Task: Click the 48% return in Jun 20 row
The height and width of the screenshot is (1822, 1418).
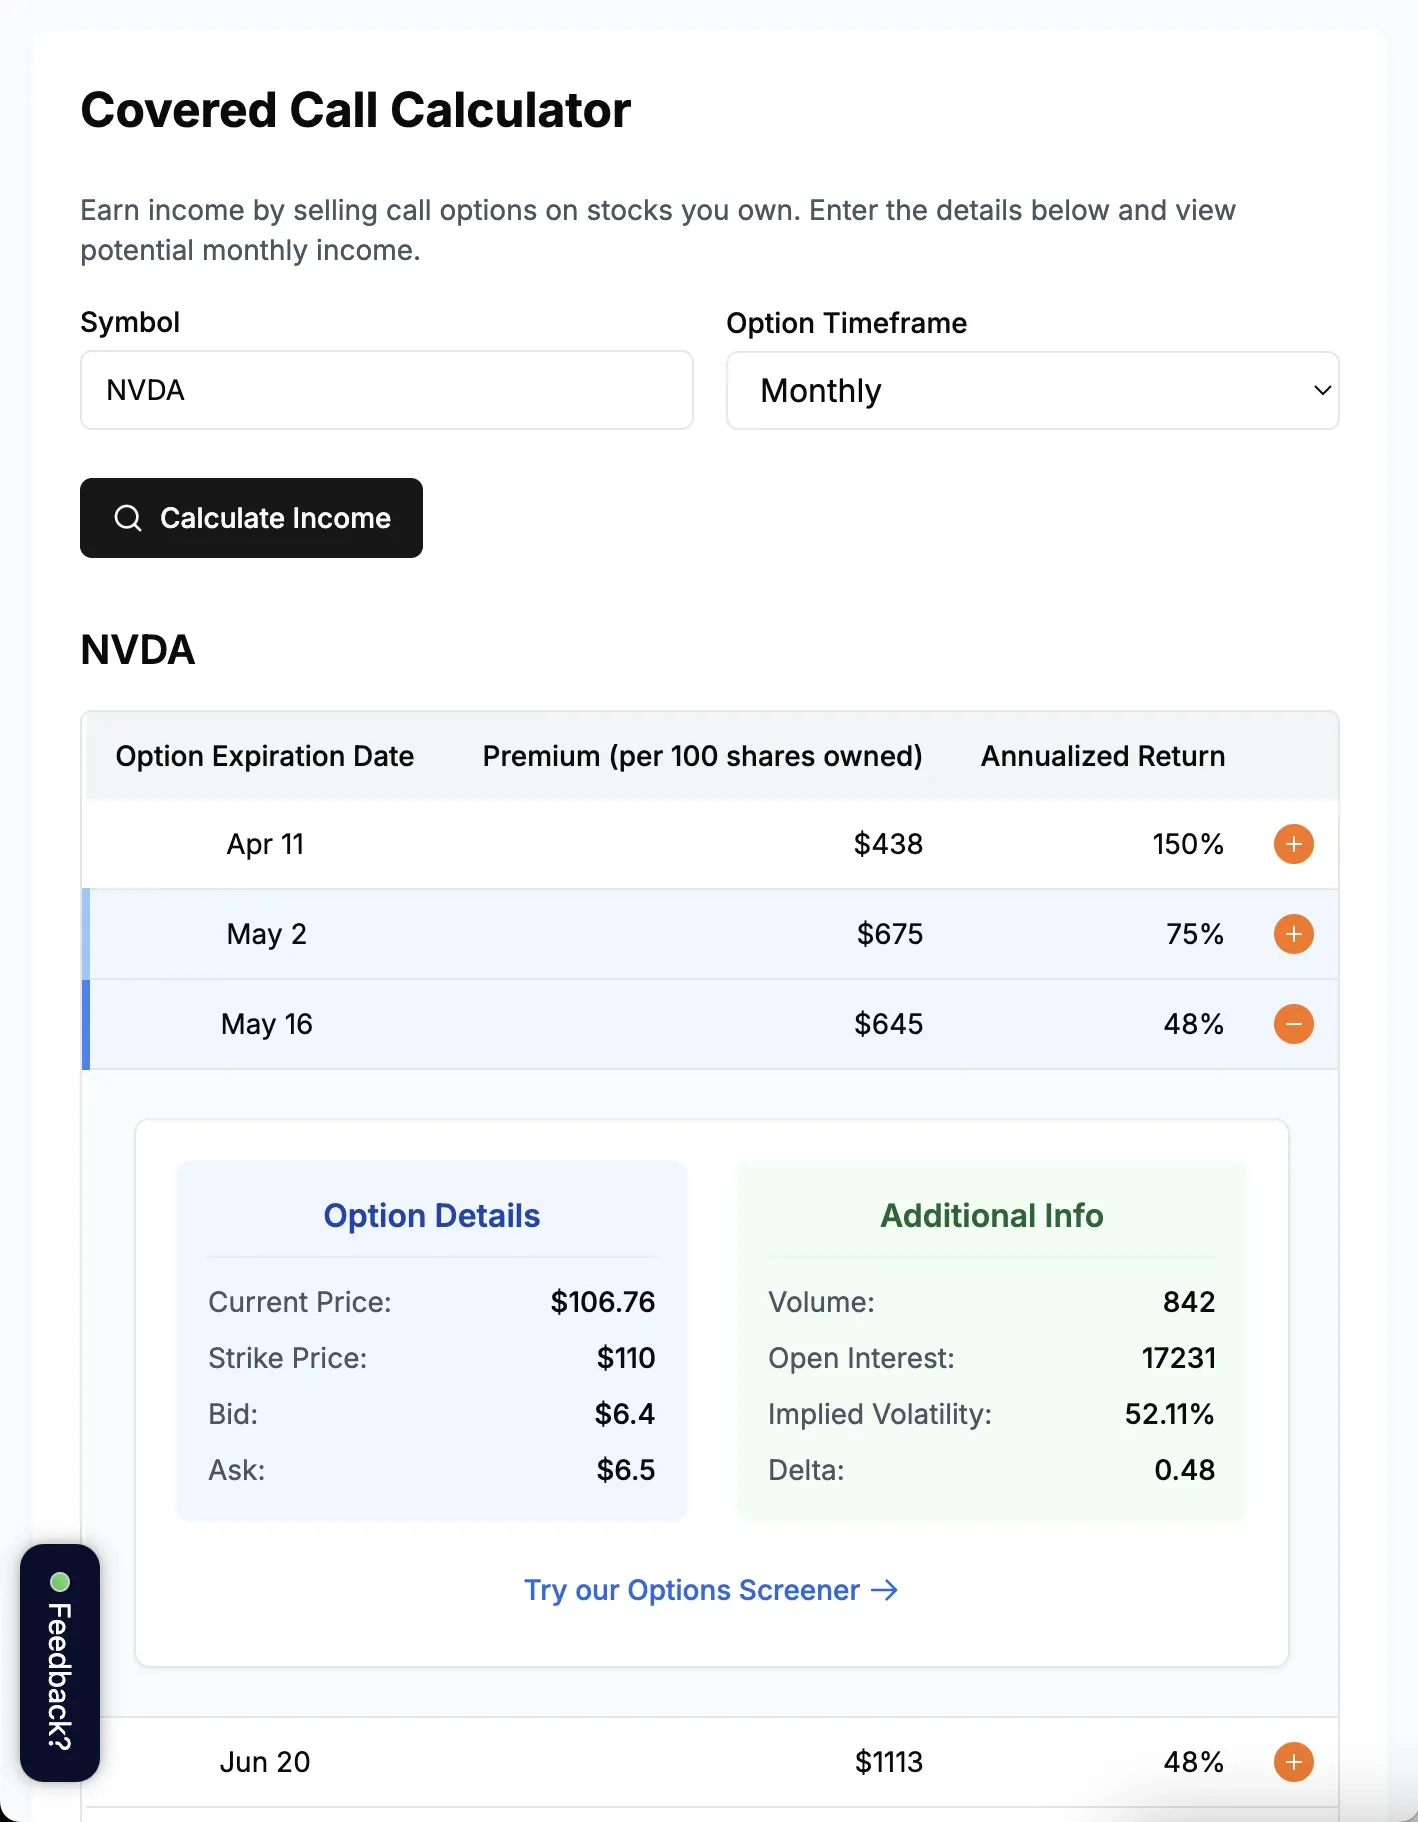Action: (x=1194, y=1762)
